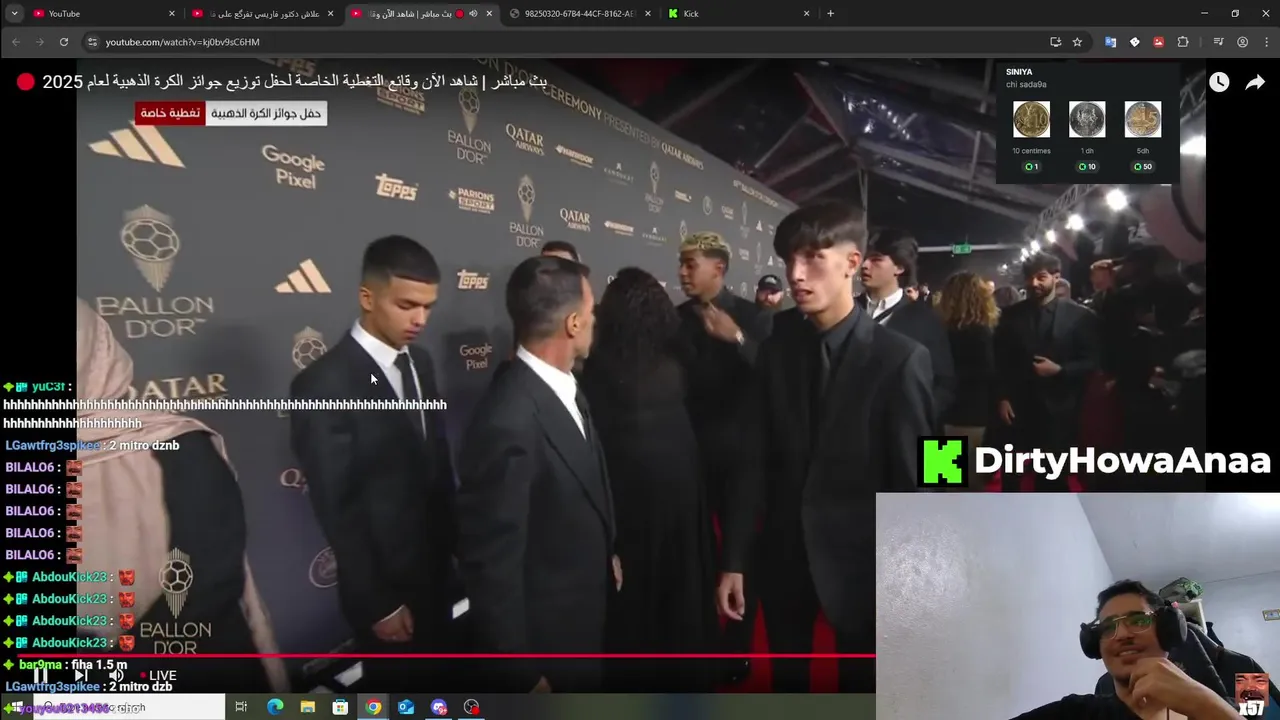Open the Chrome profile menu
This screenshot has width=1280, height=720.
tap(1242, 42)
